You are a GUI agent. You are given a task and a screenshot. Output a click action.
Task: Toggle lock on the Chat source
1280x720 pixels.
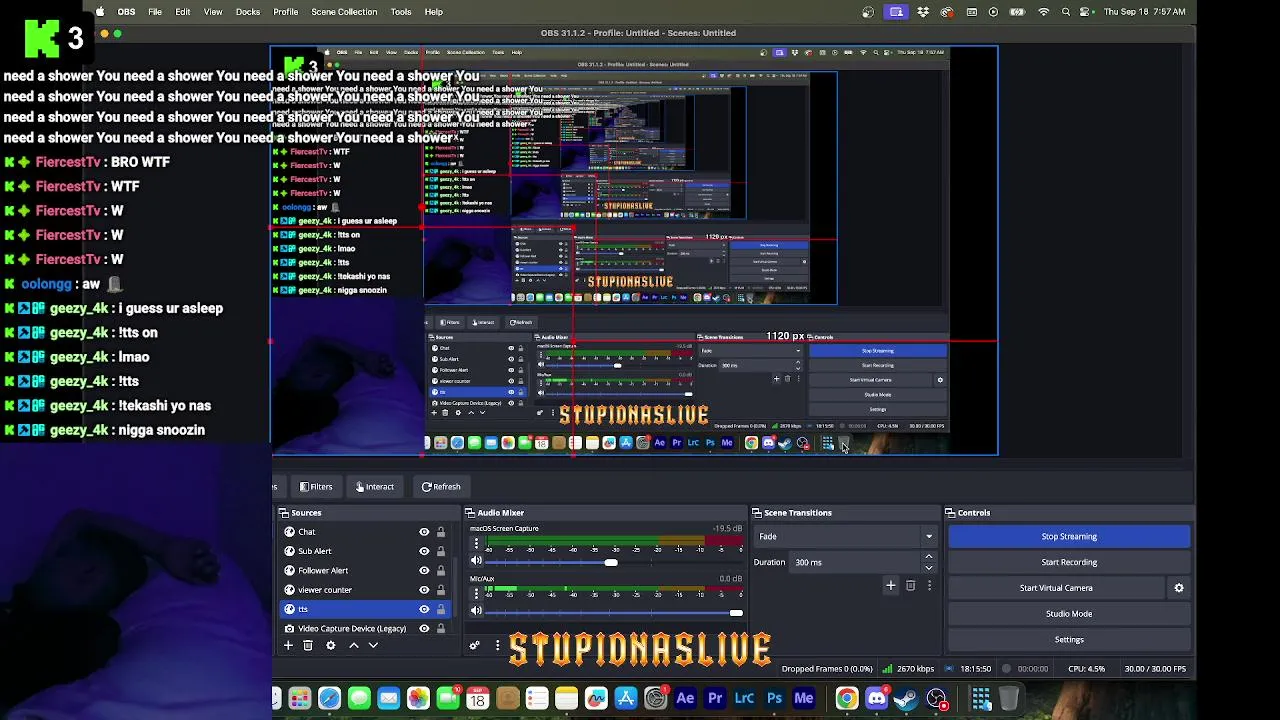440,532
